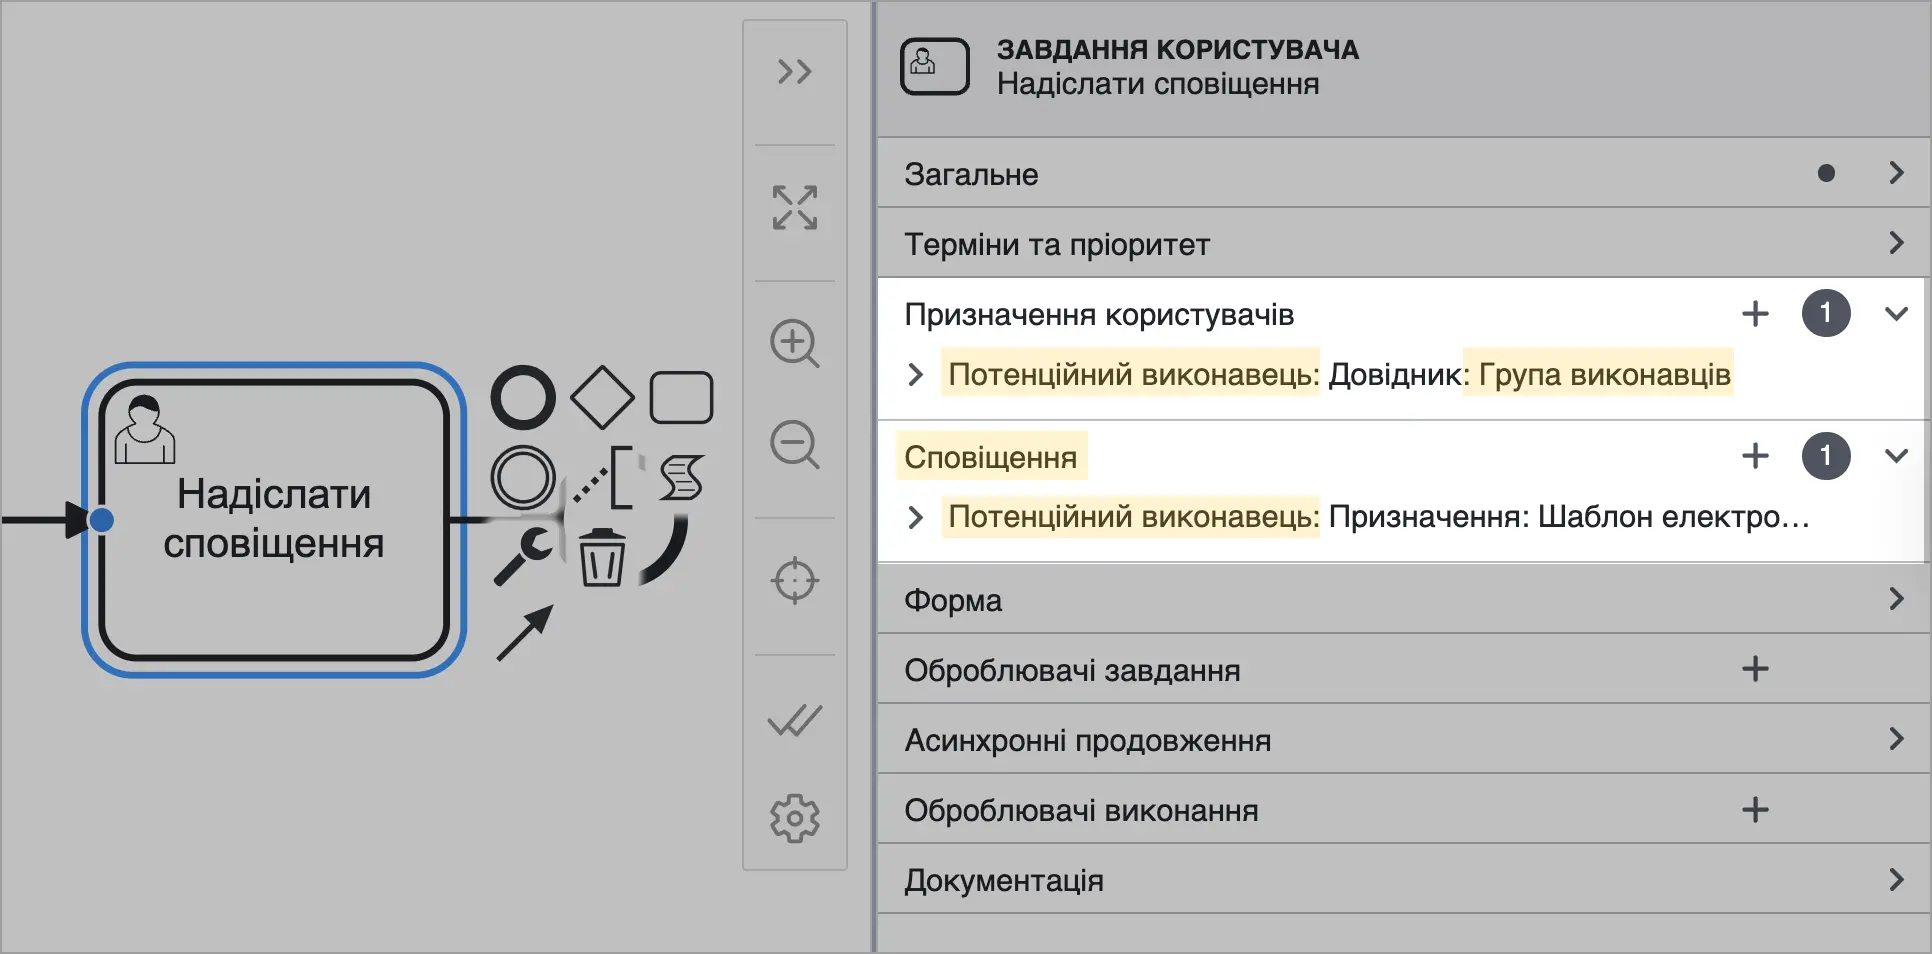
Task: Click the Асинхронні продовження label
Action: click(x=1088, y=740)
